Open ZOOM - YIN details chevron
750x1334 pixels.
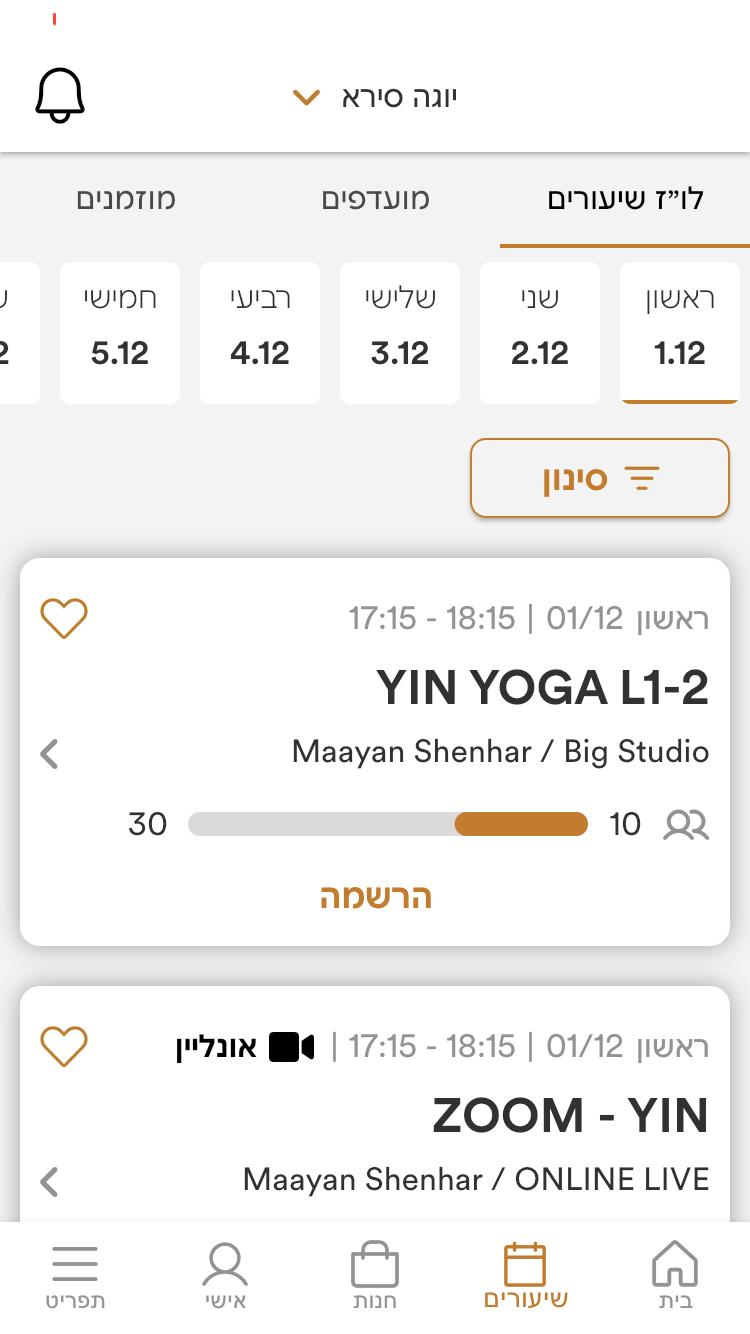50,1181
